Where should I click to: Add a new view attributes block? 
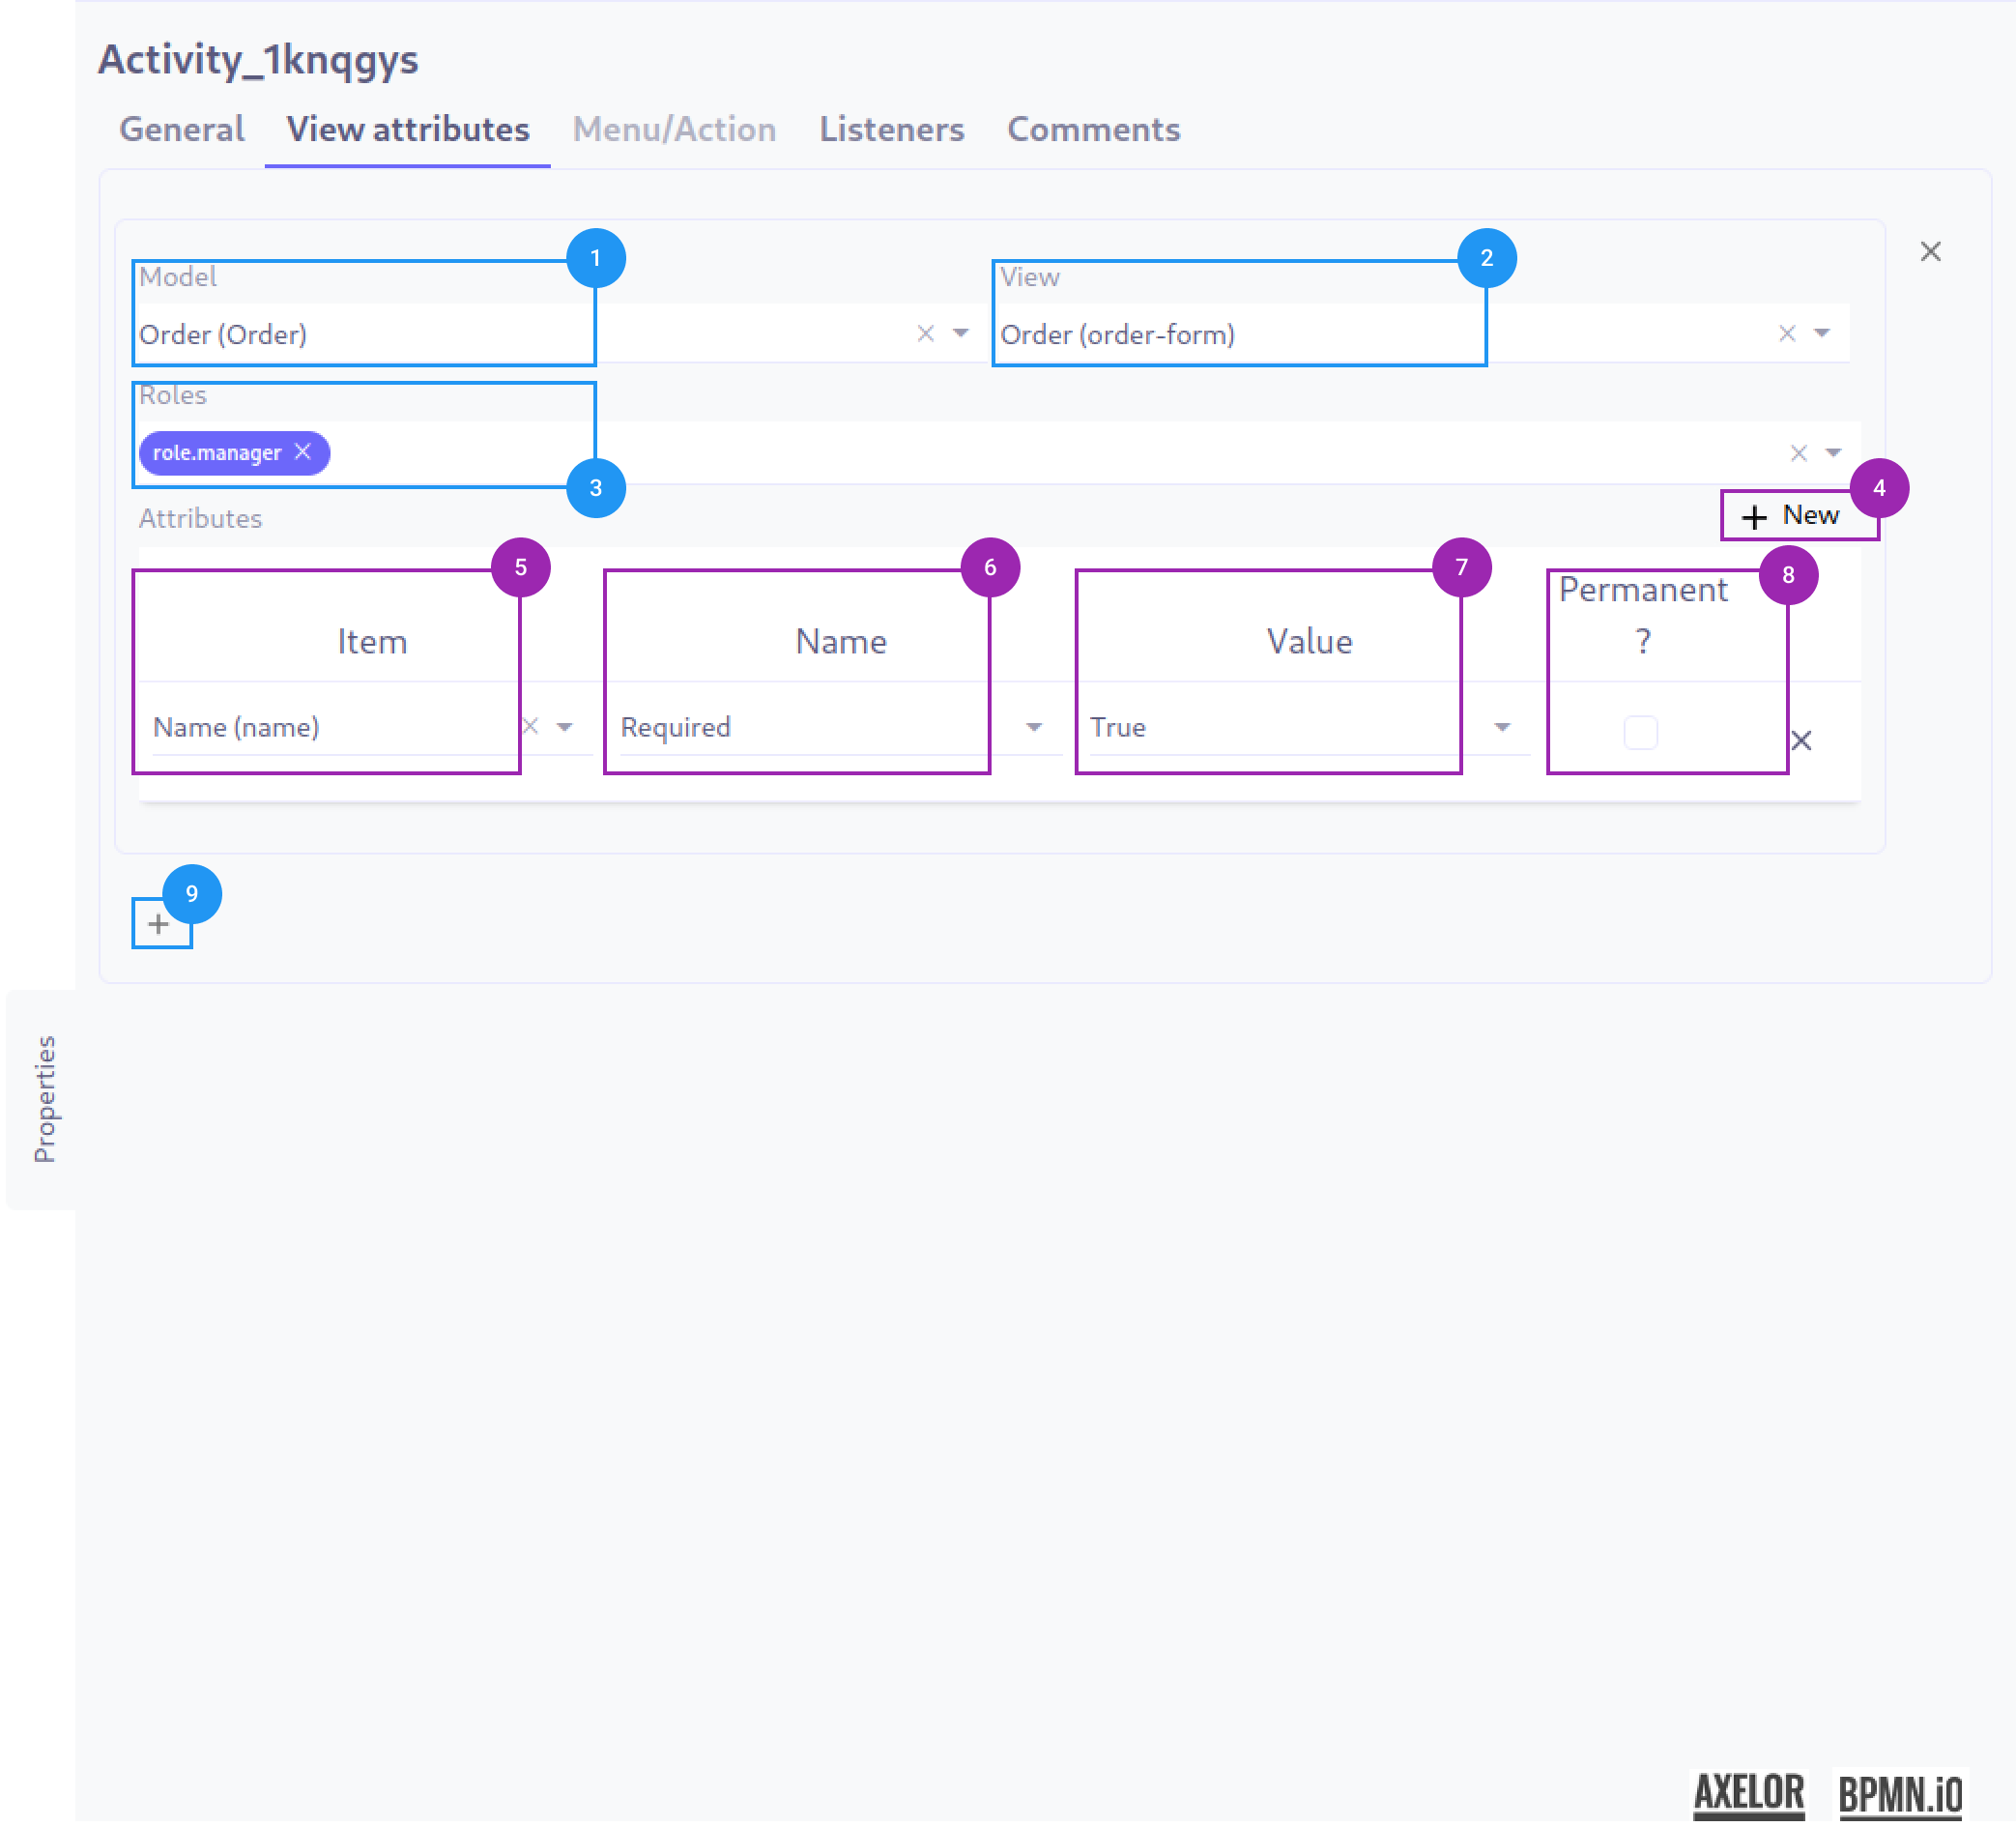(x=159, y=924)
